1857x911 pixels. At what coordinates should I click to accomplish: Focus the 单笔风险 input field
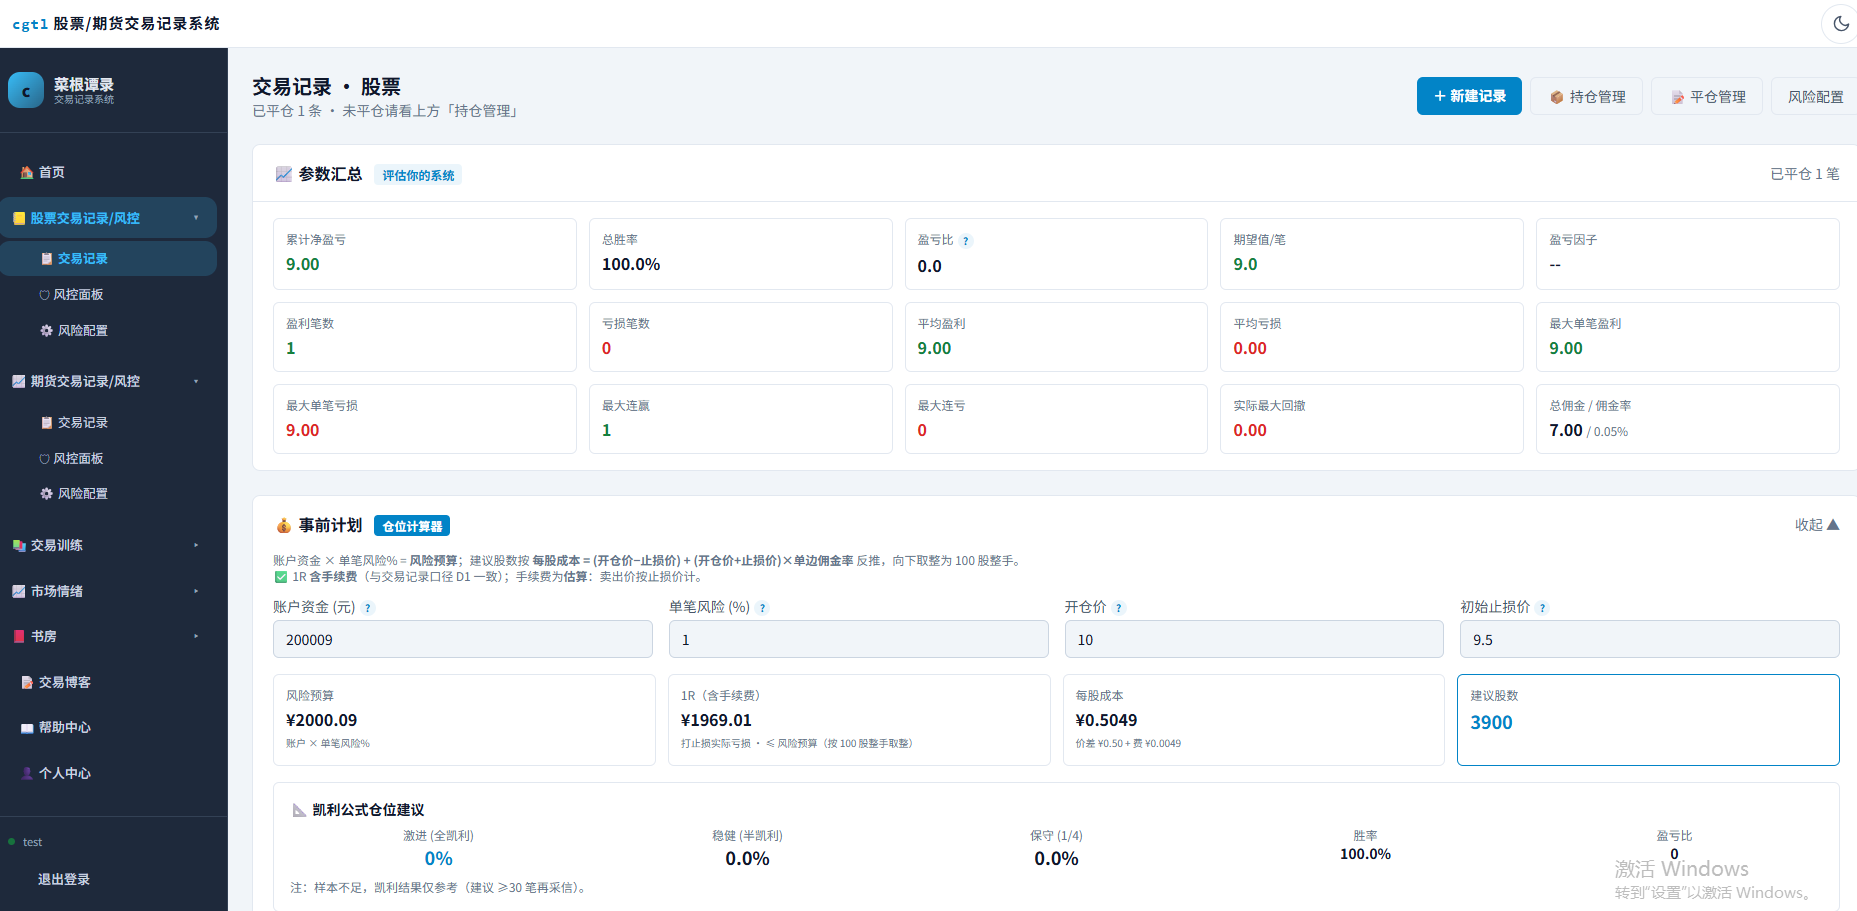click(859, 639)
